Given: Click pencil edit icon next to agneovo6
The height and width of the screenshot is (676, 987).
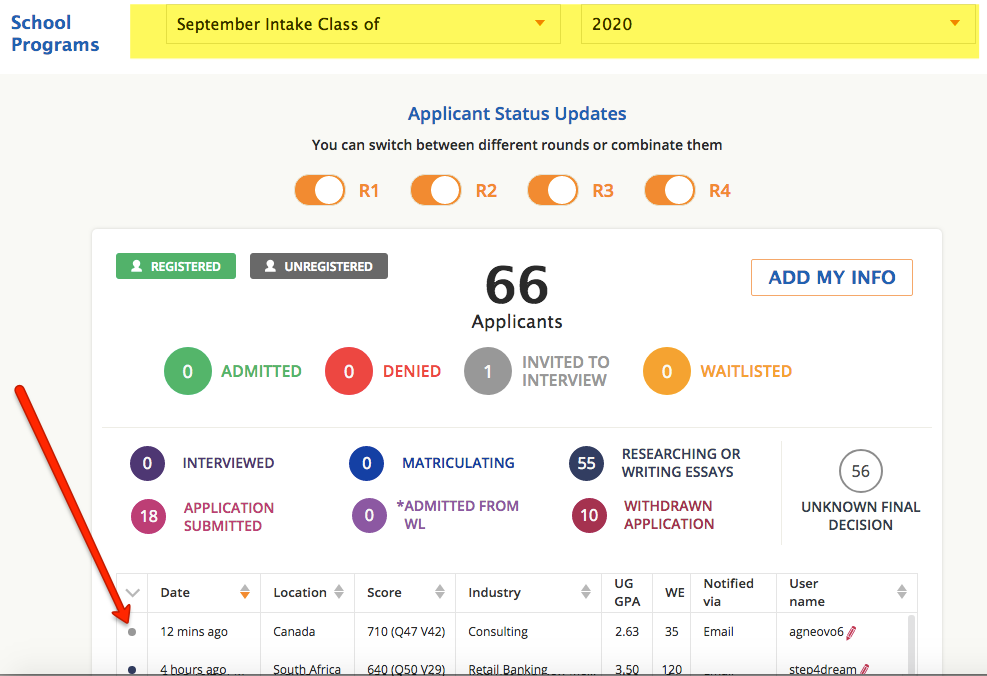Looking at the screenshot, I should [851, 632].
